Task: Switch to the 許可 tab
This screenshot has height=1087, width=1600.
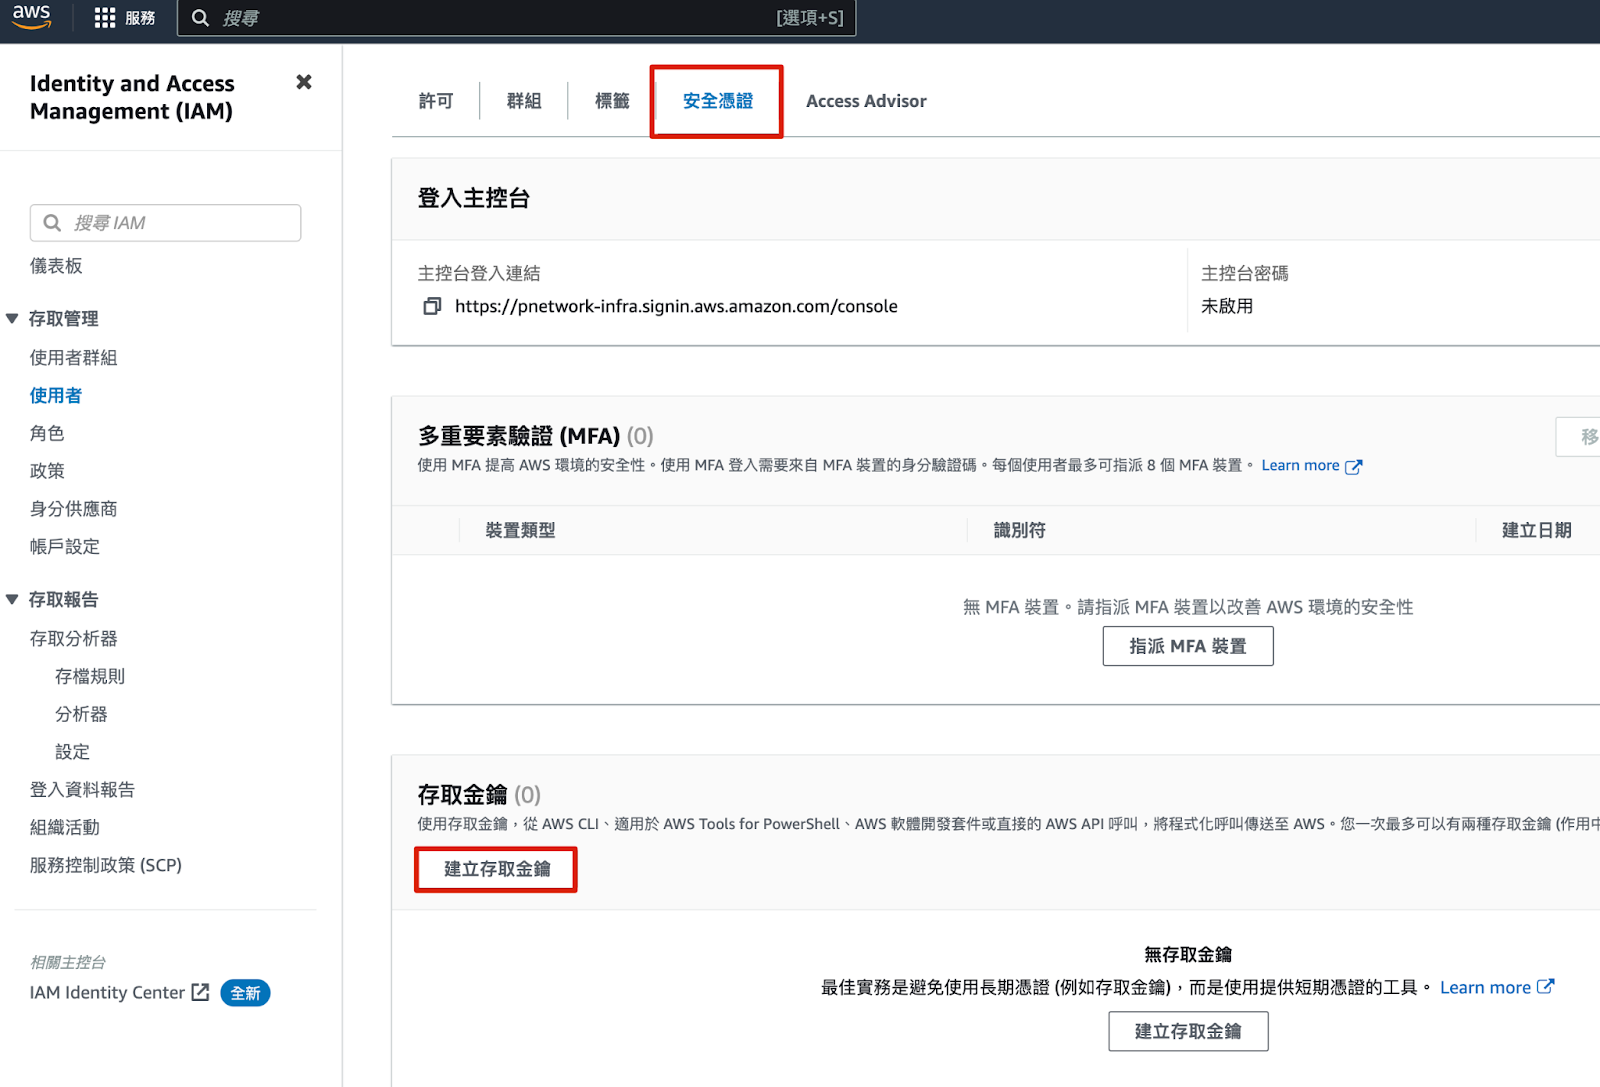Action: point(435,101)
